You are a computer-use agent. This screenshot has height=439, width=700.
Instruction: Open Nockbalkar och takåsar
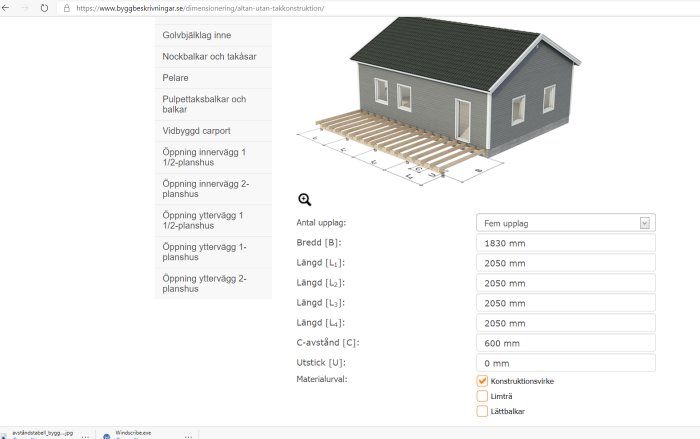(213, 57)
